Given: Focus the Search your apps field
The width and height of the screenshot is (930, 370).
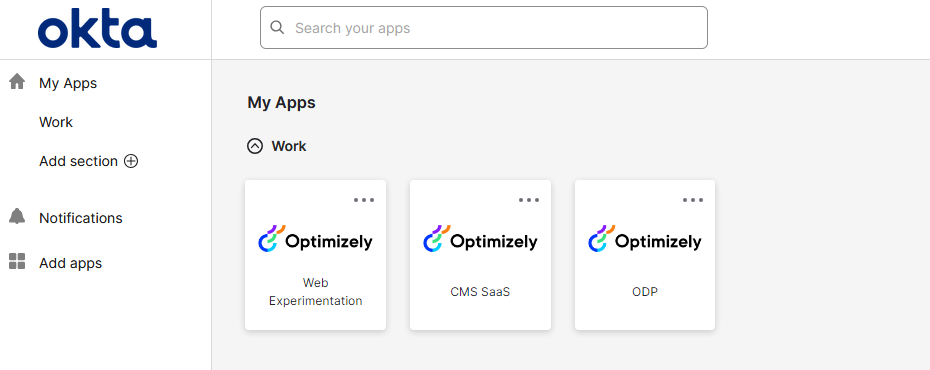Looking at the screenshot, I should click(483, 27).
